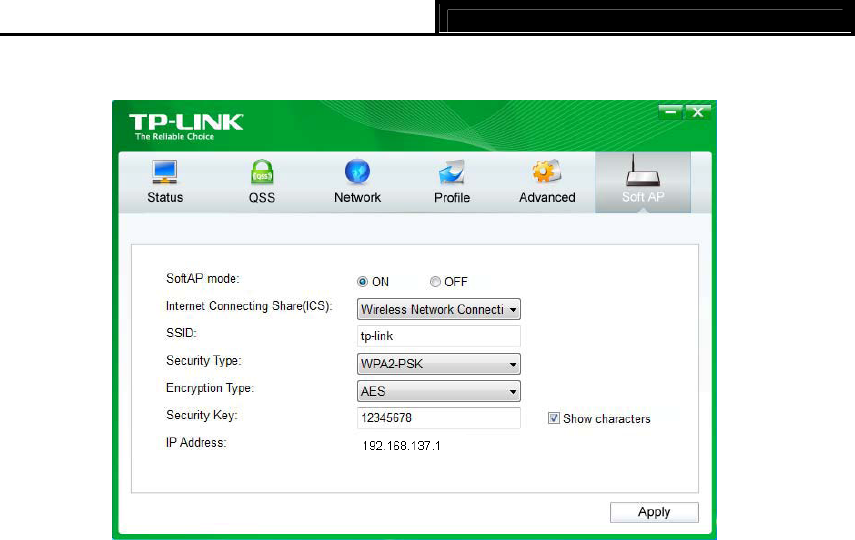Click the Security Key input field

pos(439,418)
